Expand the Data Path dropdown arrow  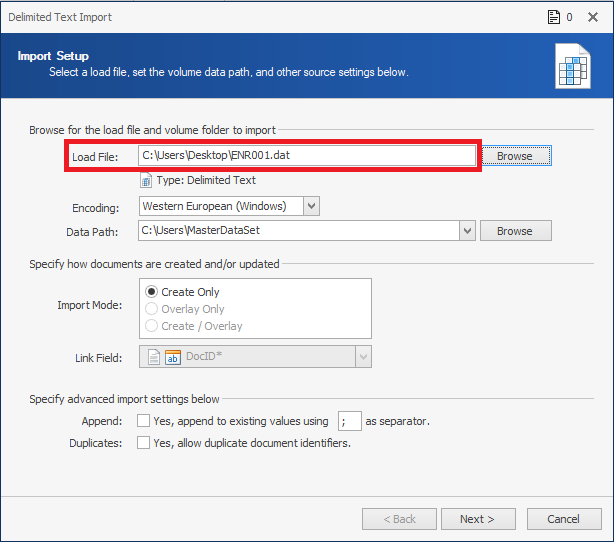[x=467, y=231]
